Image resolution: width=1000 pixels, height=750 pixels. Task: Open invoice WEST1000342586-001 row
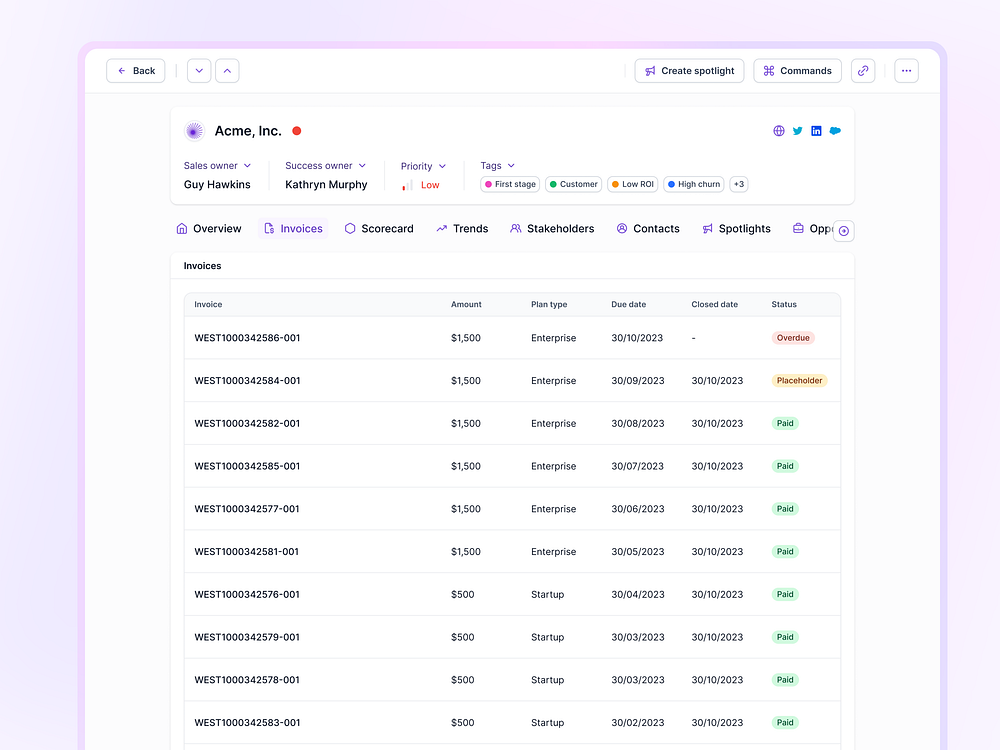(247, 338)
